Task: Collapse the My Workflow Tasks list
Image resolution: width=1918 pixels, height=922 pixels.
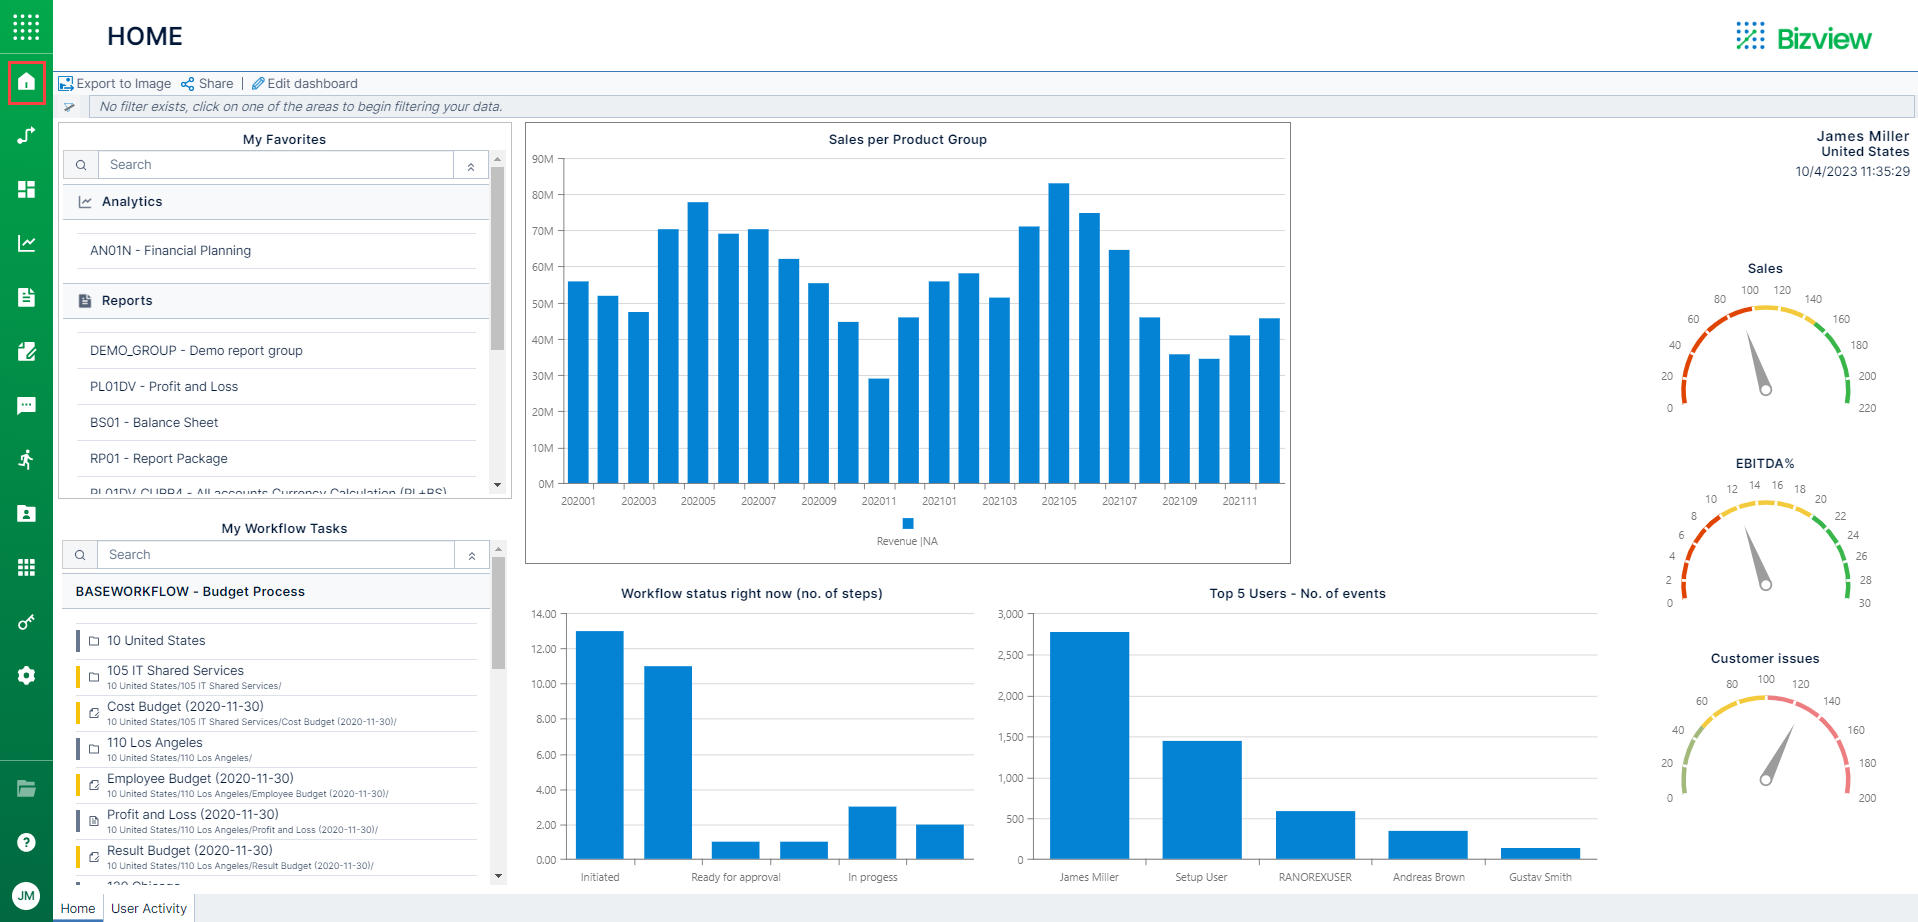Action: [x=470, y=554]
